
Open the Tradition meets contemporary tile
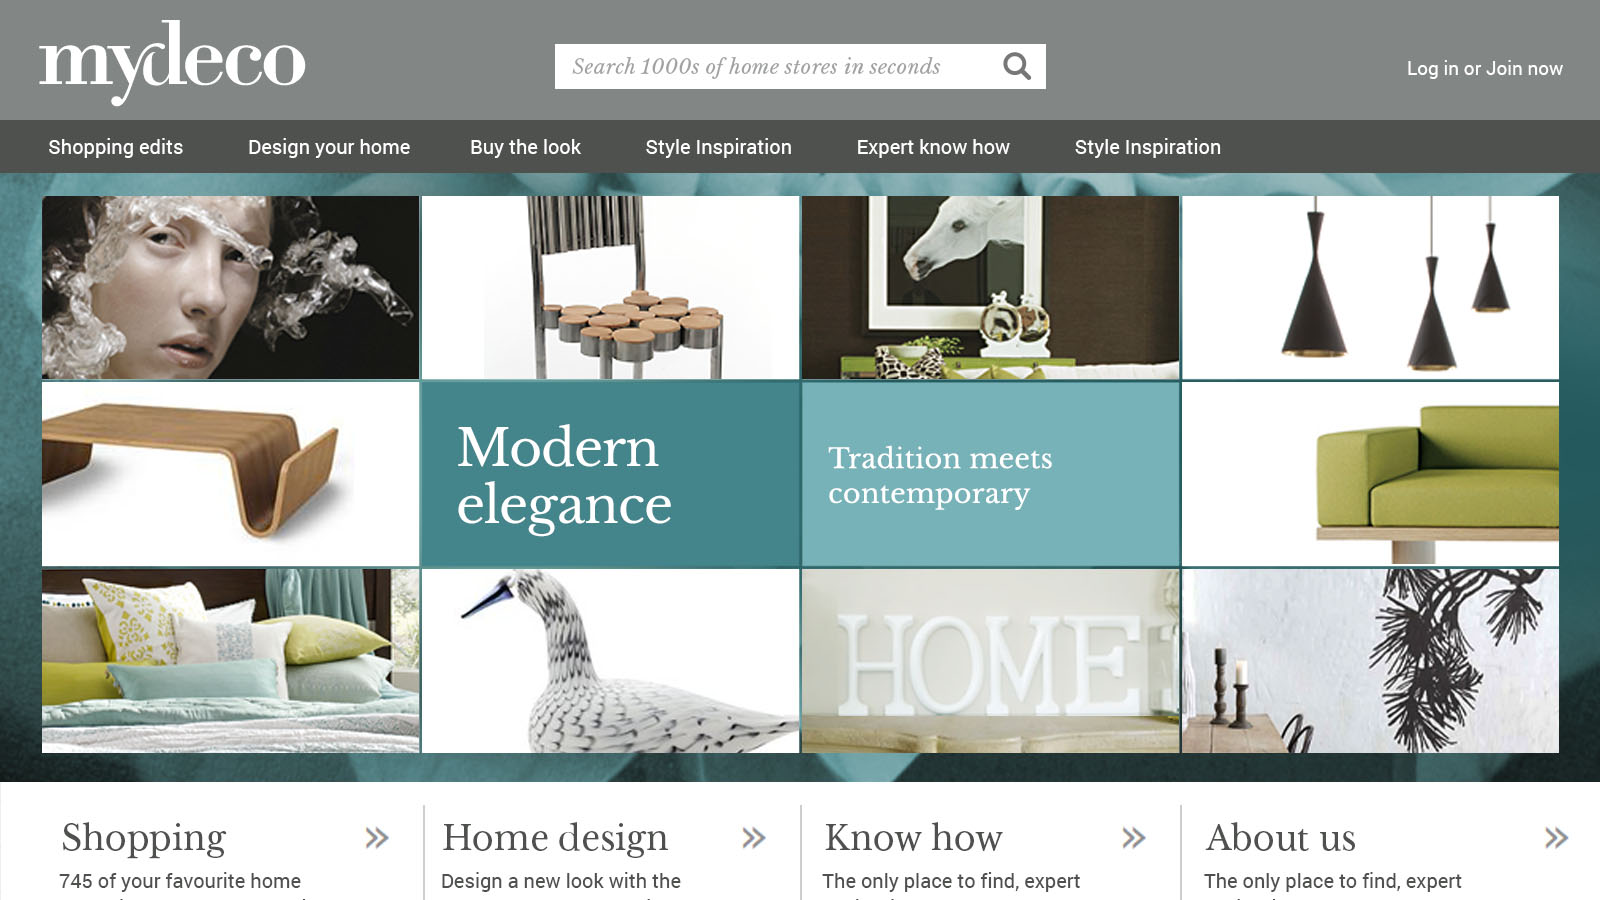[991, 474]
